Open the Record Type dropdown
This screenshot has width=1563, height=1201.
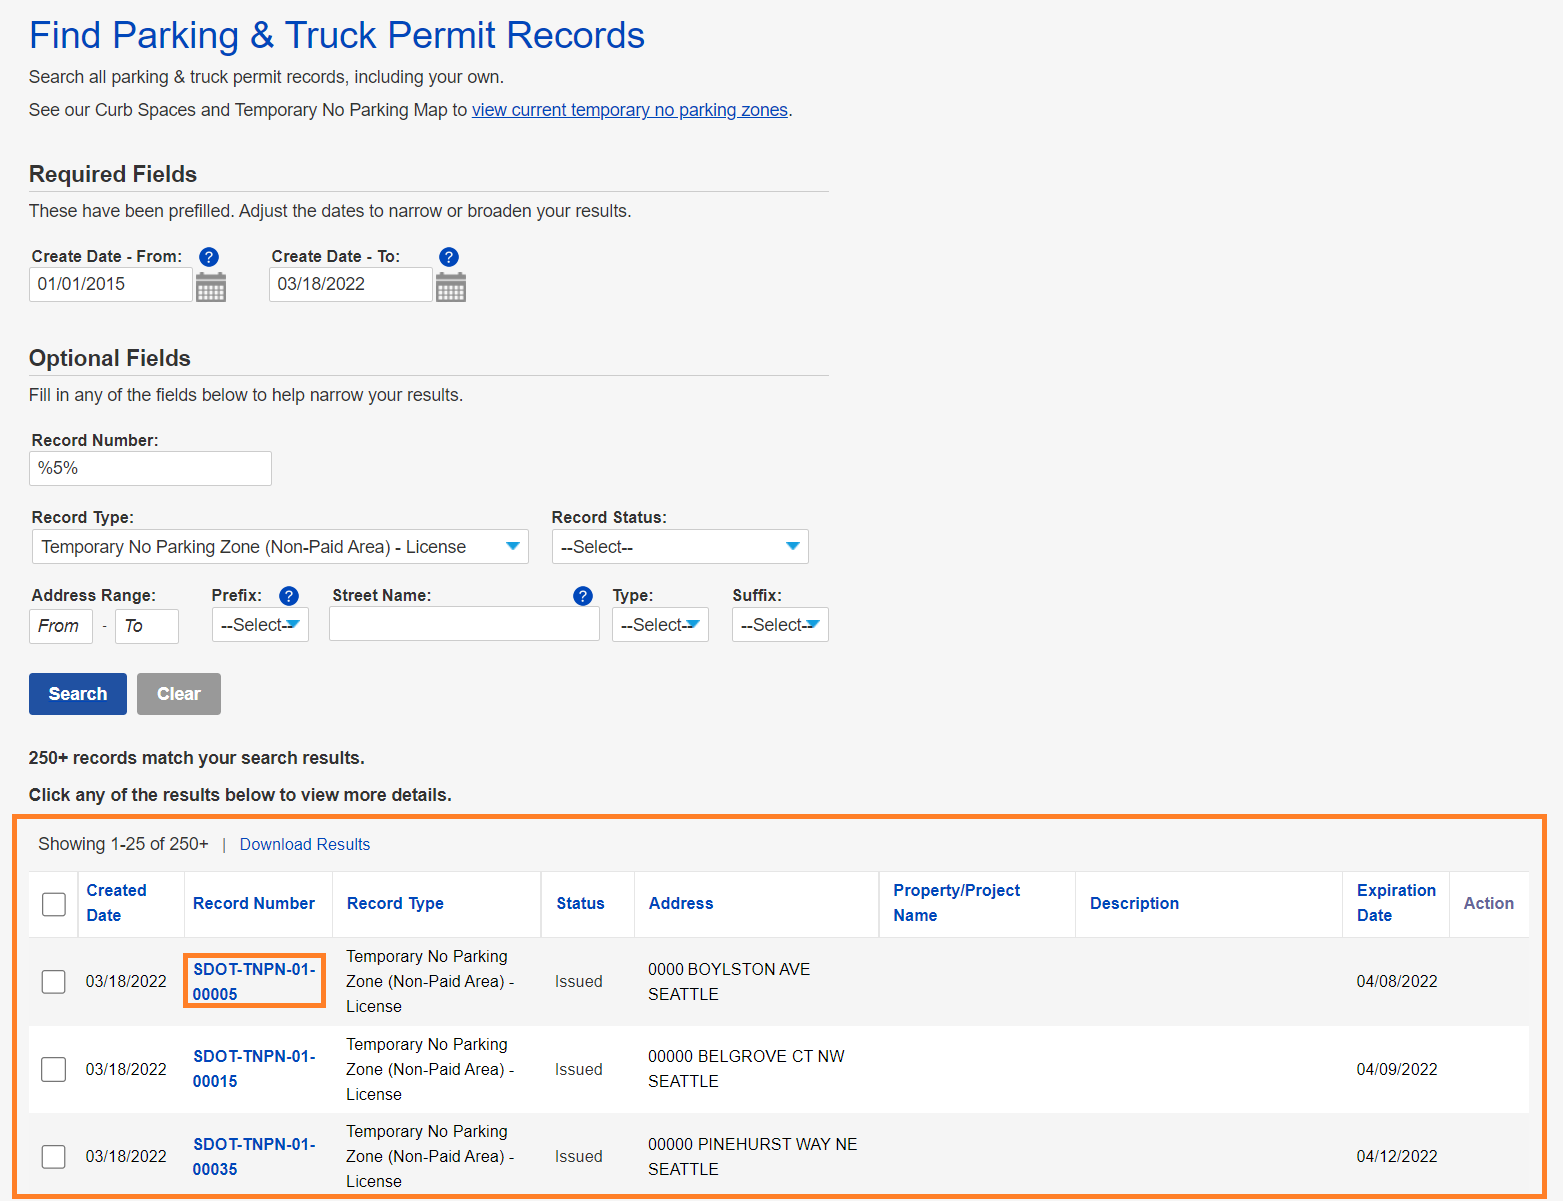tap(279, 546)
